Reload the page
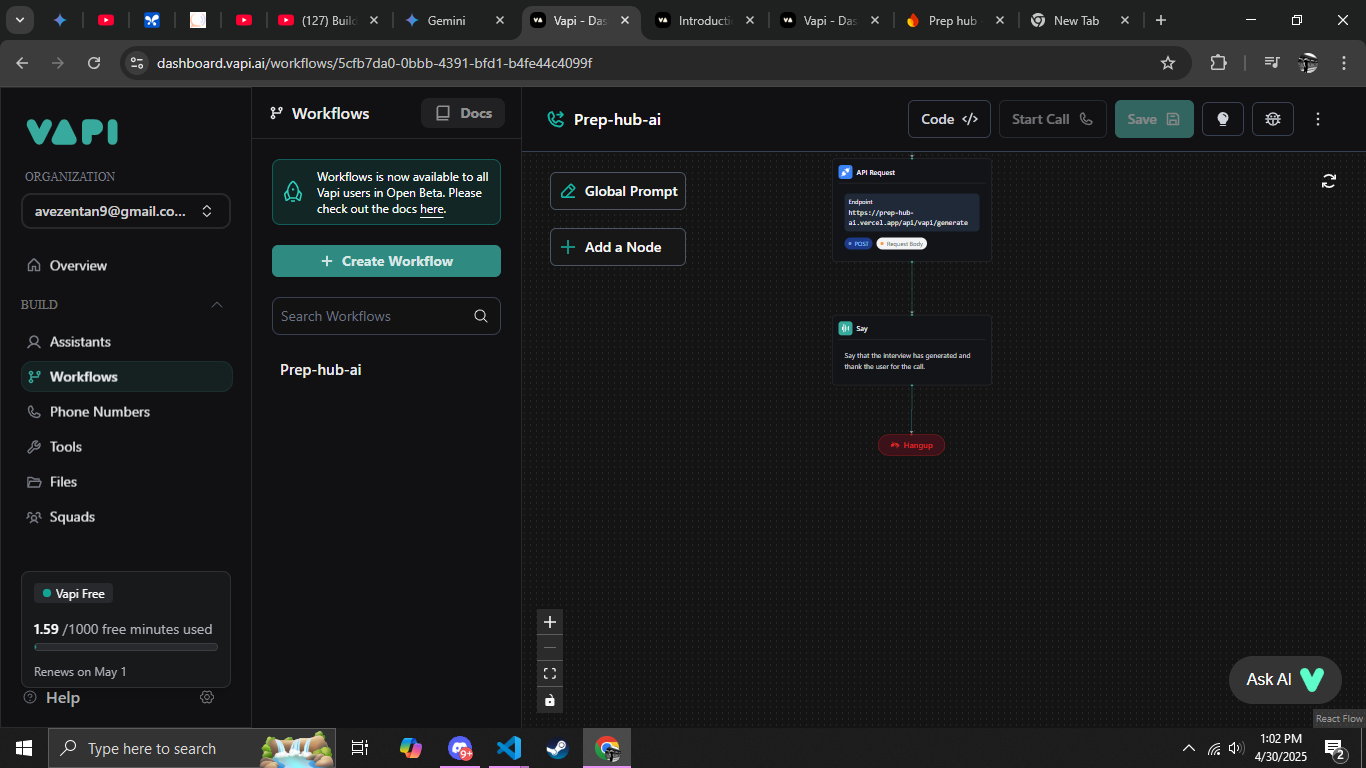Viewport: 1366px width, 768px height. [94, 63]
